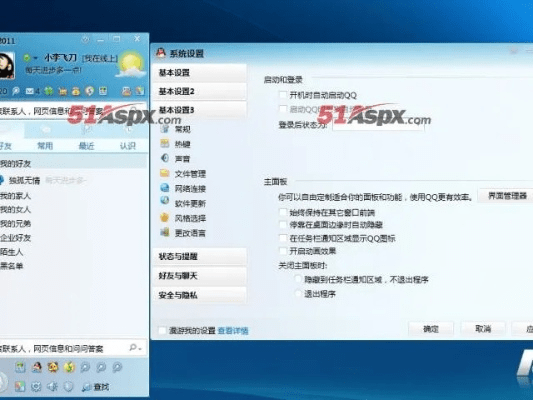Toggle 在任务栏通知区域显示QQ图标 checkbox
The width and height of the screenshot is (533, 400).
tap(282, 238)
